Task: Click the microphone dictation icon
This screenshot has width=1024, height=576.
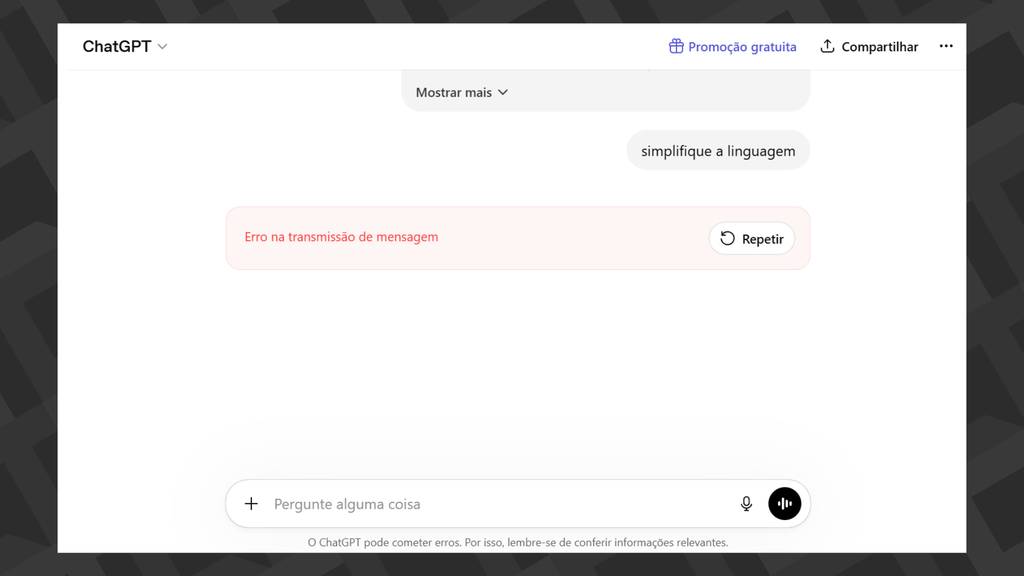Action: (746, 504)
